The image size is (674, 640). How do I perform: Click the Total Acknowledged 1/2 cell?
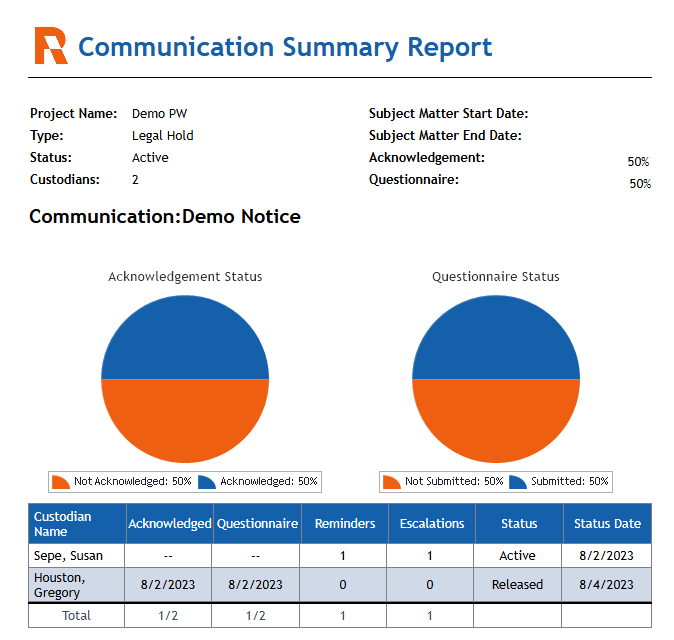(x=168, y=616)
